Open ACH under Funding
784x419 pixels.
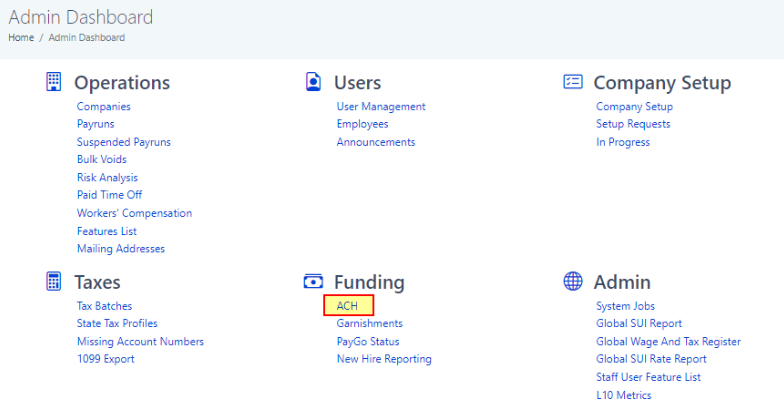pyautogui.click(x=348, y=306)
